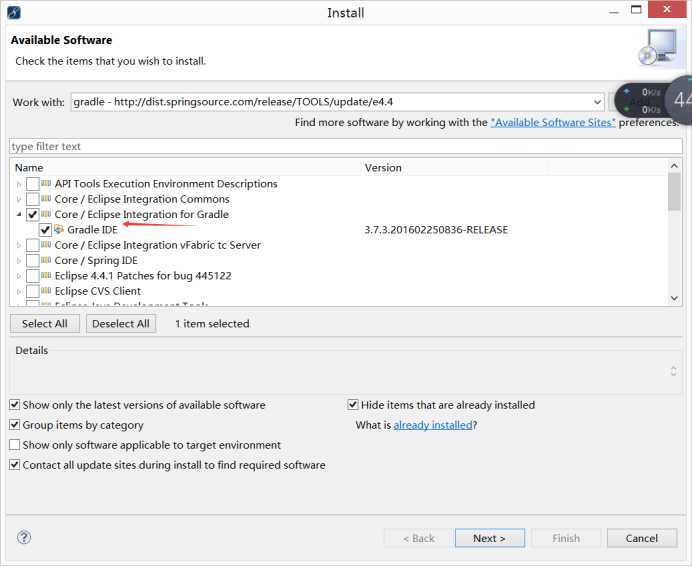Click the category icon beside Eclipse CVS Client
Image resolution: width=692 pixels, height=567 pixels.
(x=46, y=291)
